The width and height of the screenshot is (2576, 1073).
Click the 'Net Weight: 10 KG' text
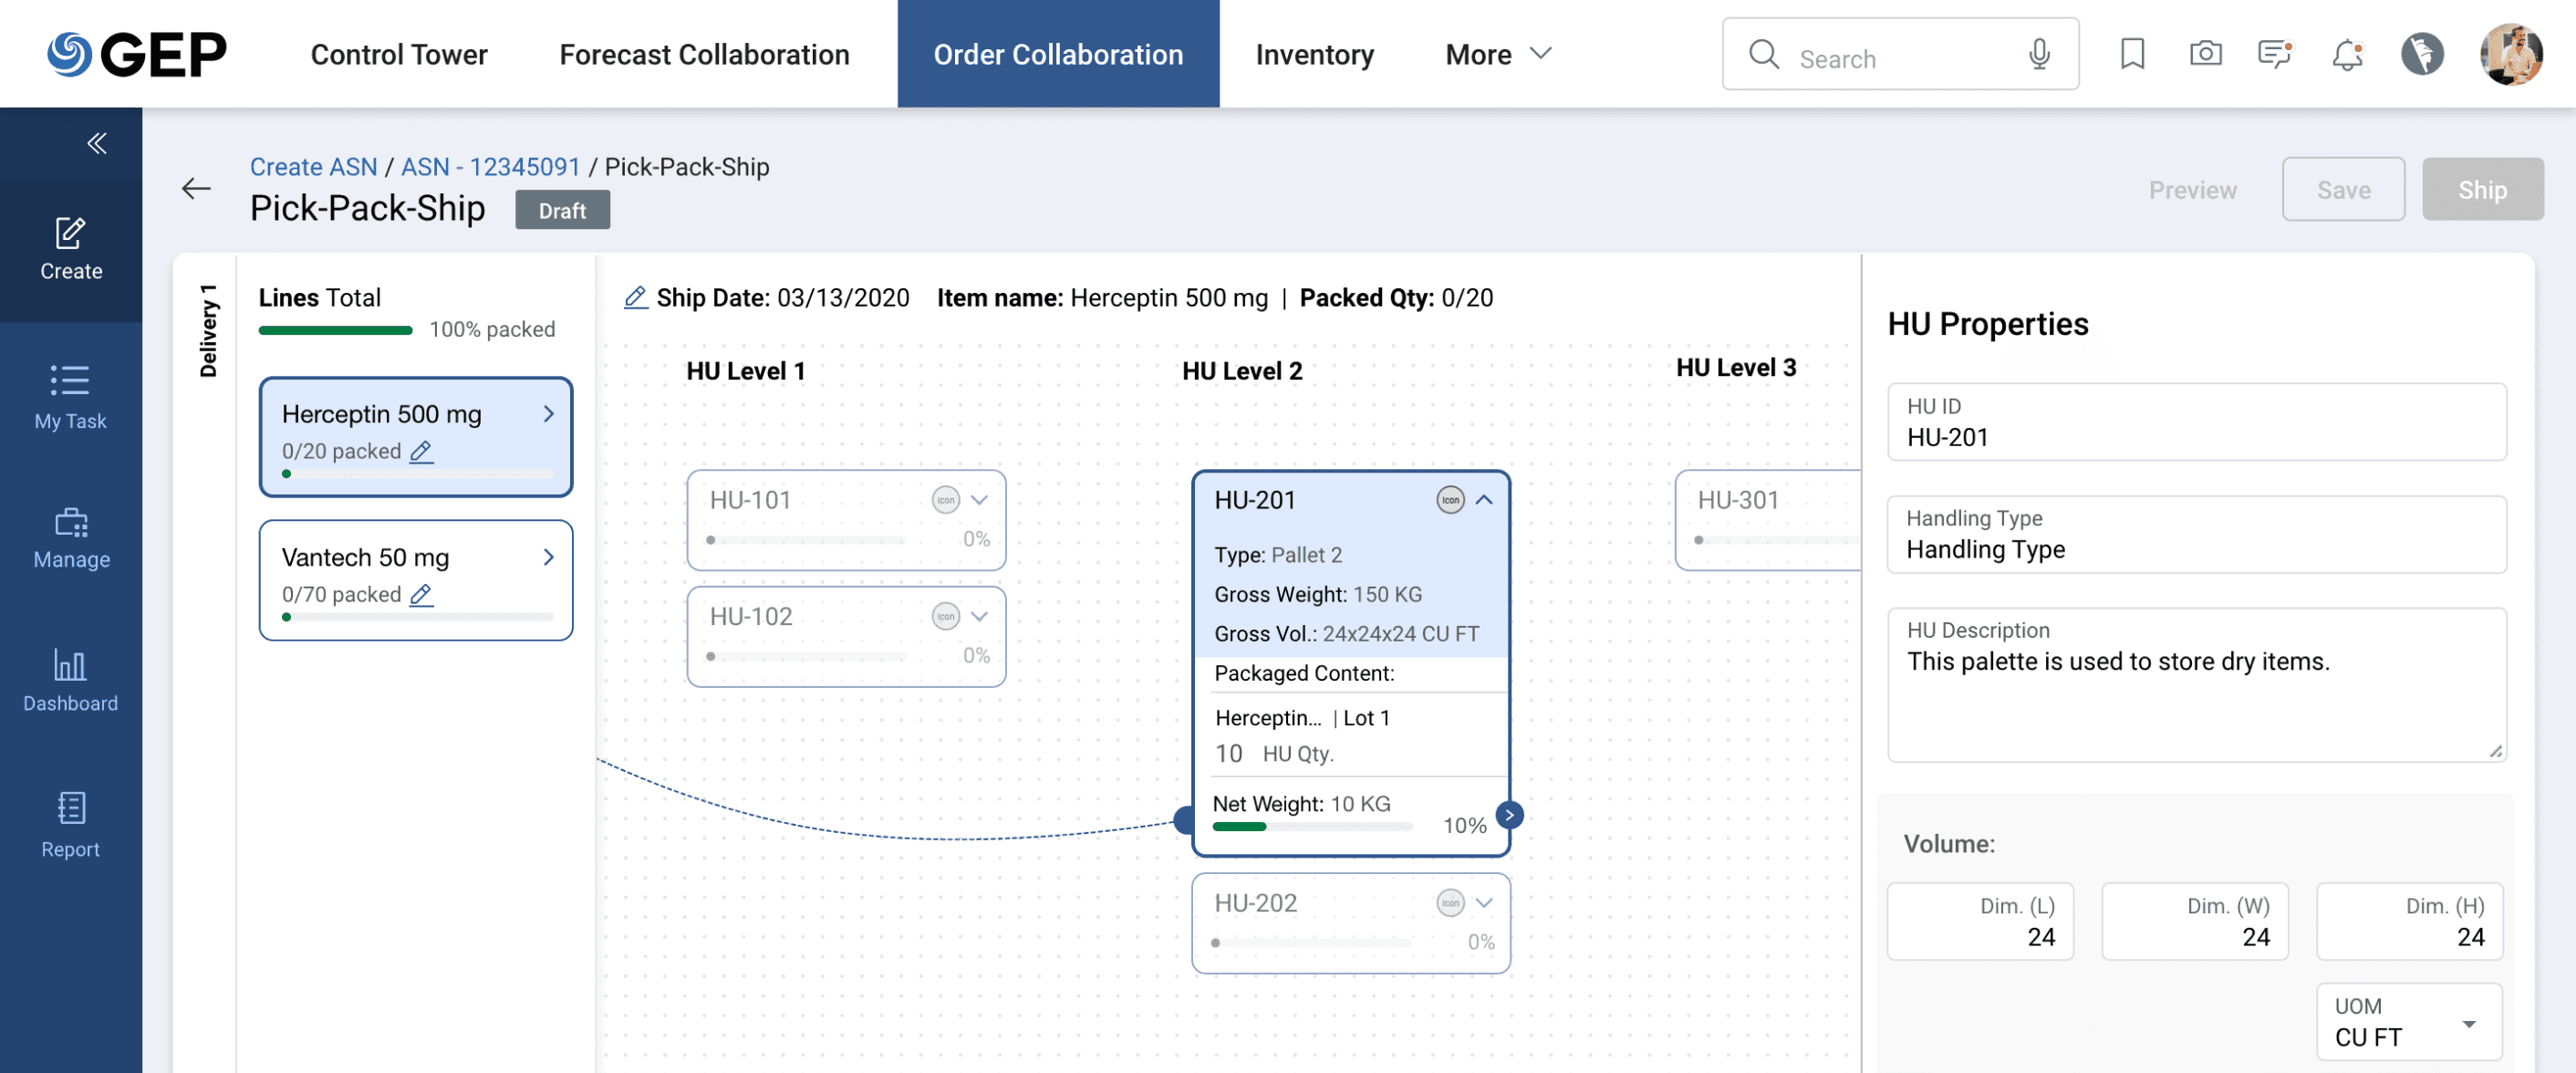pos(1301,804)
